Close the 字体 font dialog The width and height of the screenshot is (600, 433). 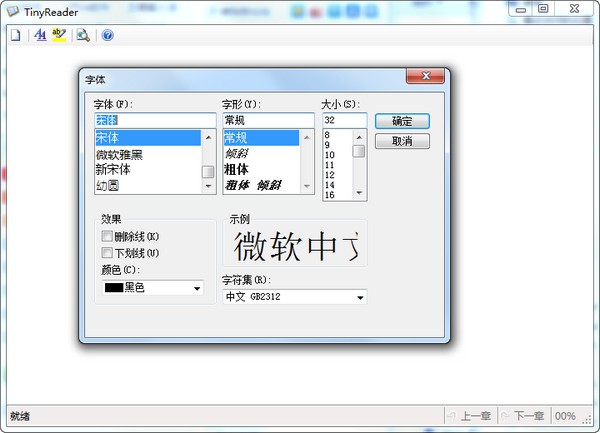point(426,76)
